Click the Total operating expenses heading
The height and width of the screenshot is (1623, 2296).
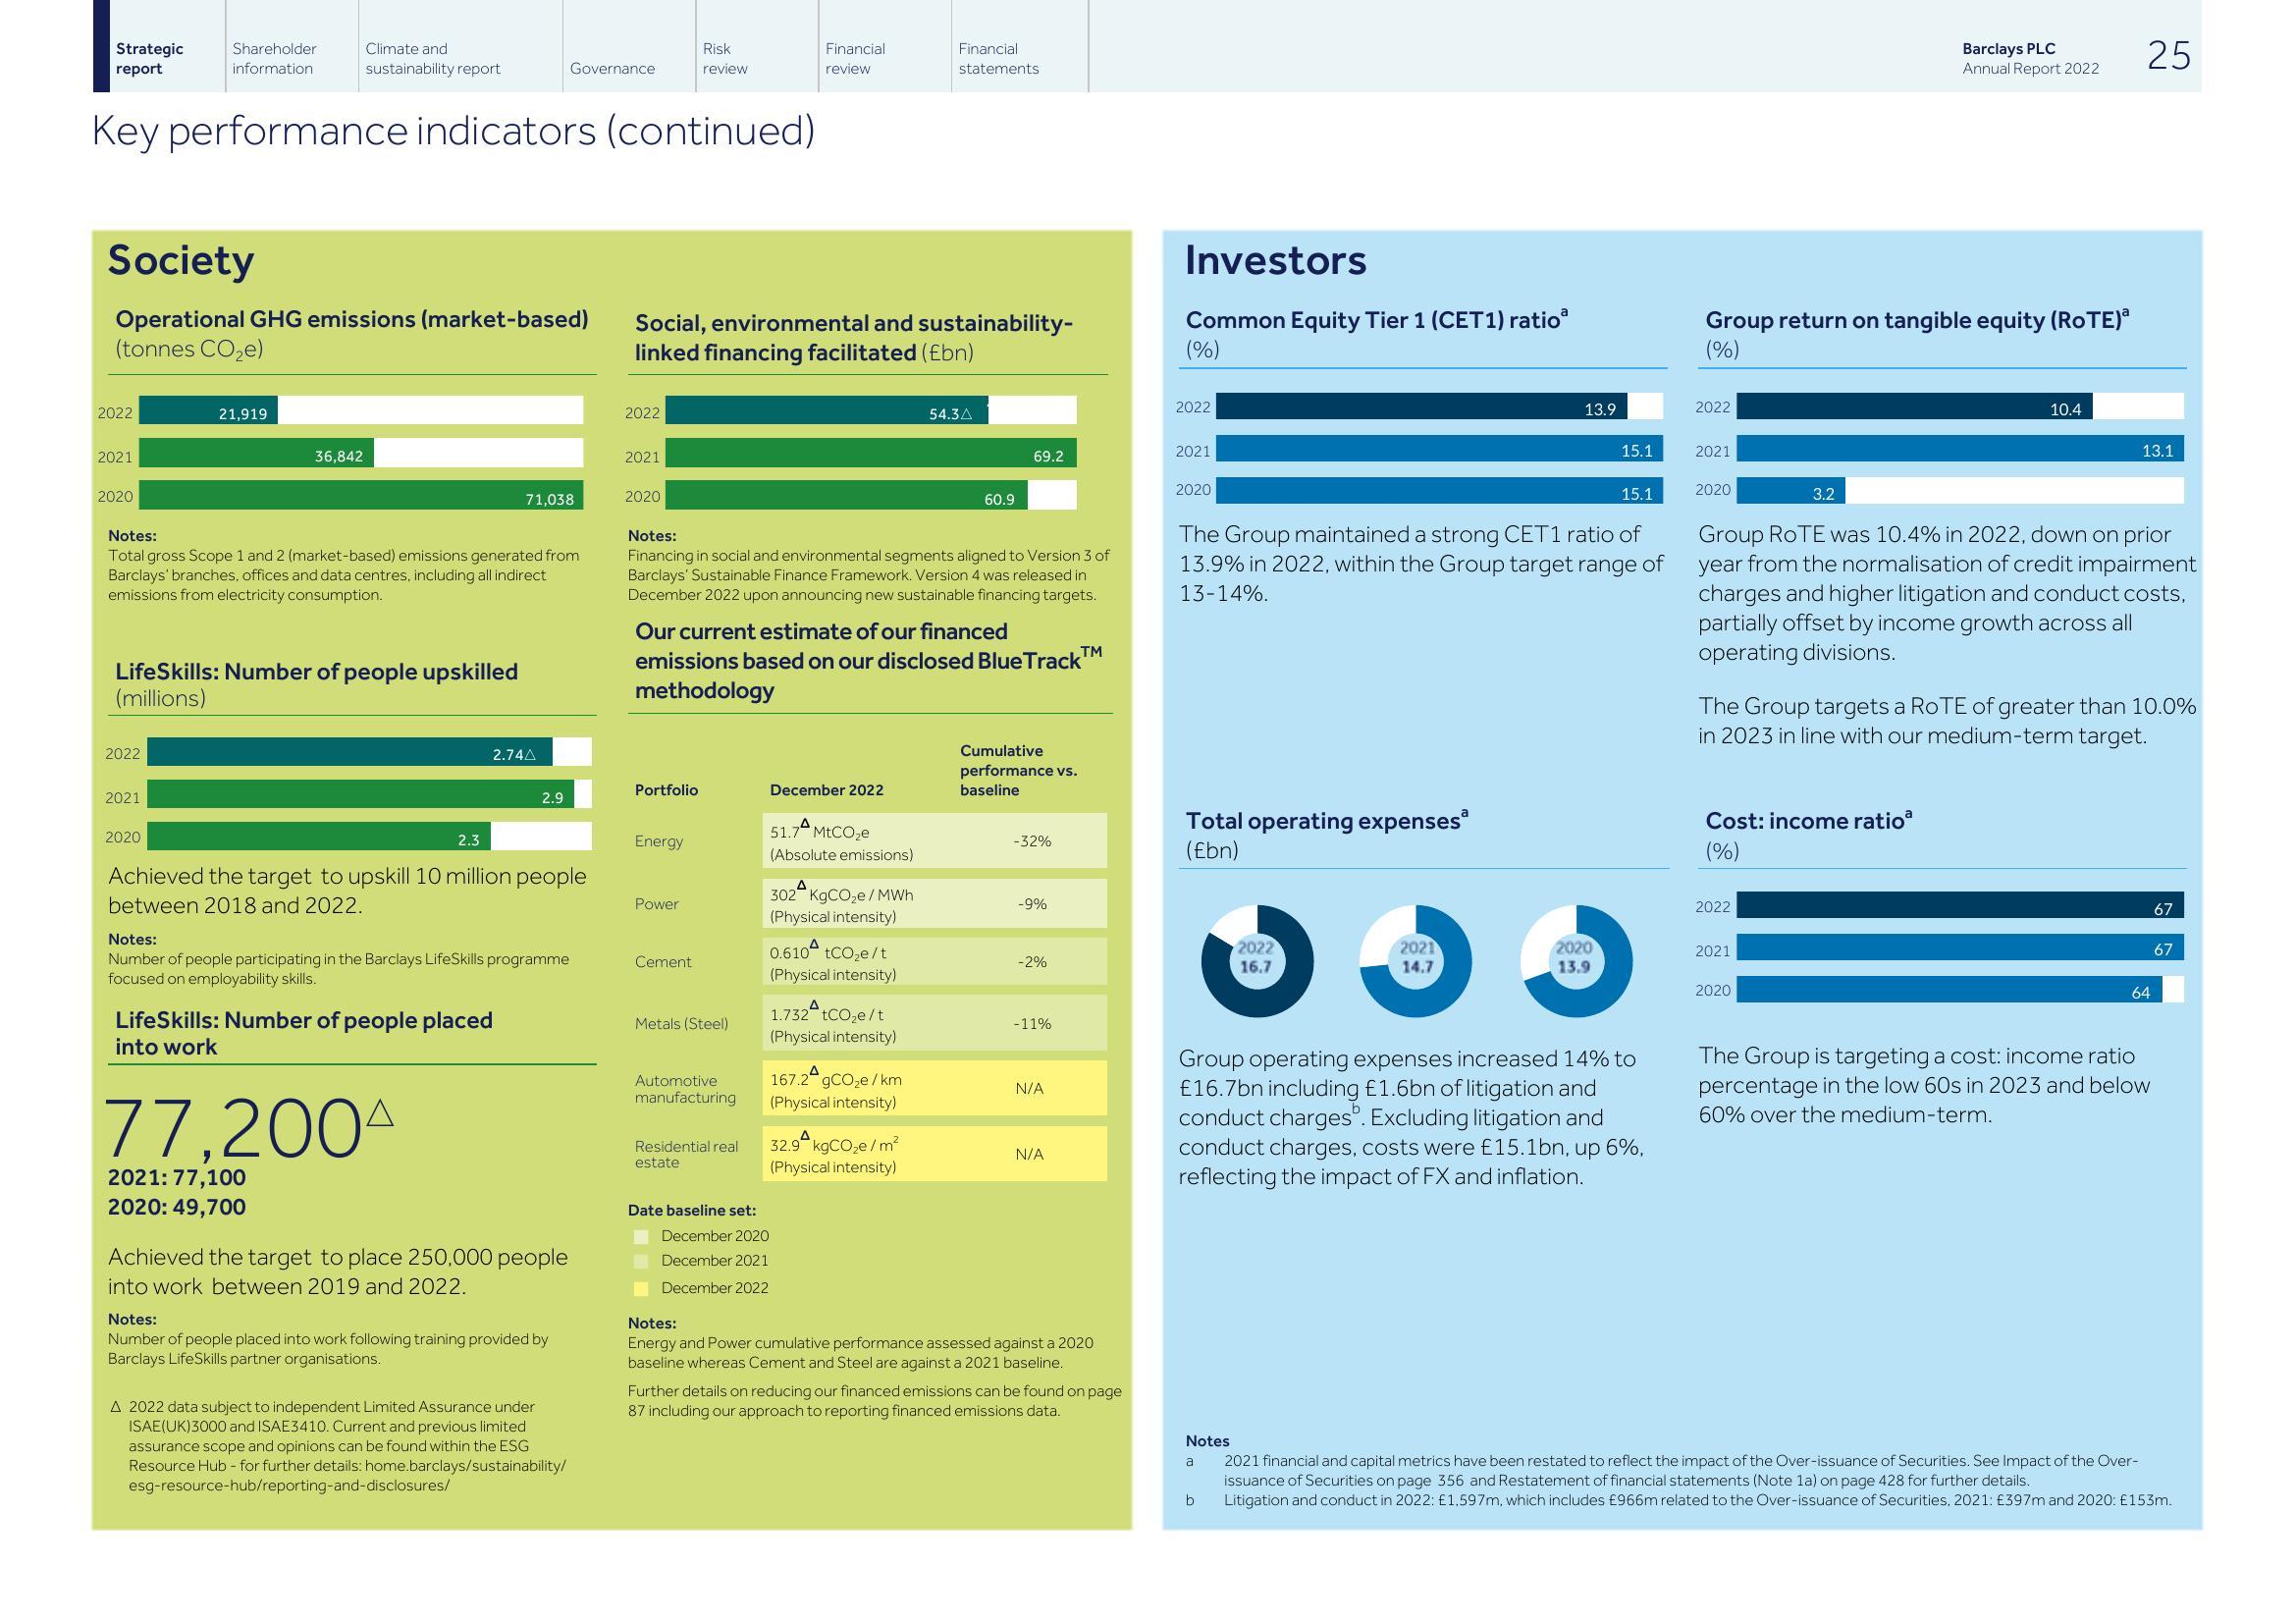[x=1327, y=820]
